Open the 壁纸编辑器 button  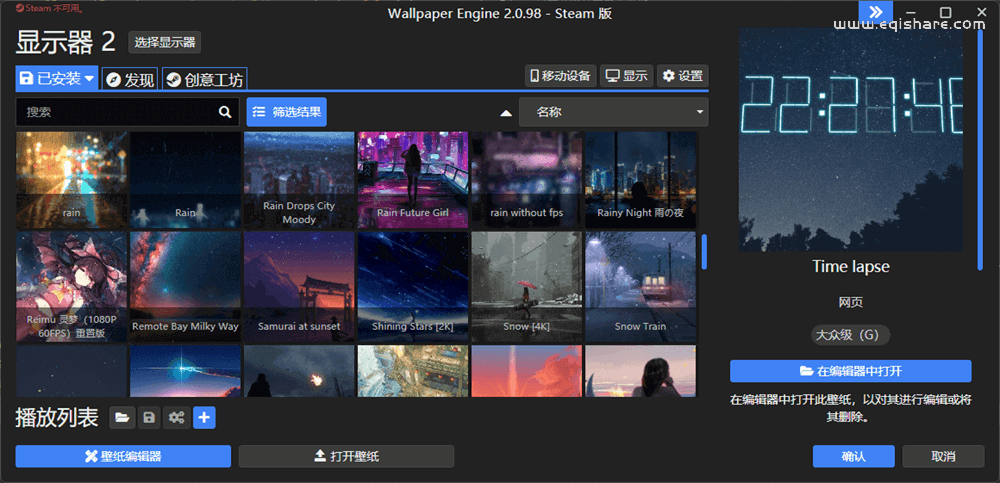[x=123, y=456]
